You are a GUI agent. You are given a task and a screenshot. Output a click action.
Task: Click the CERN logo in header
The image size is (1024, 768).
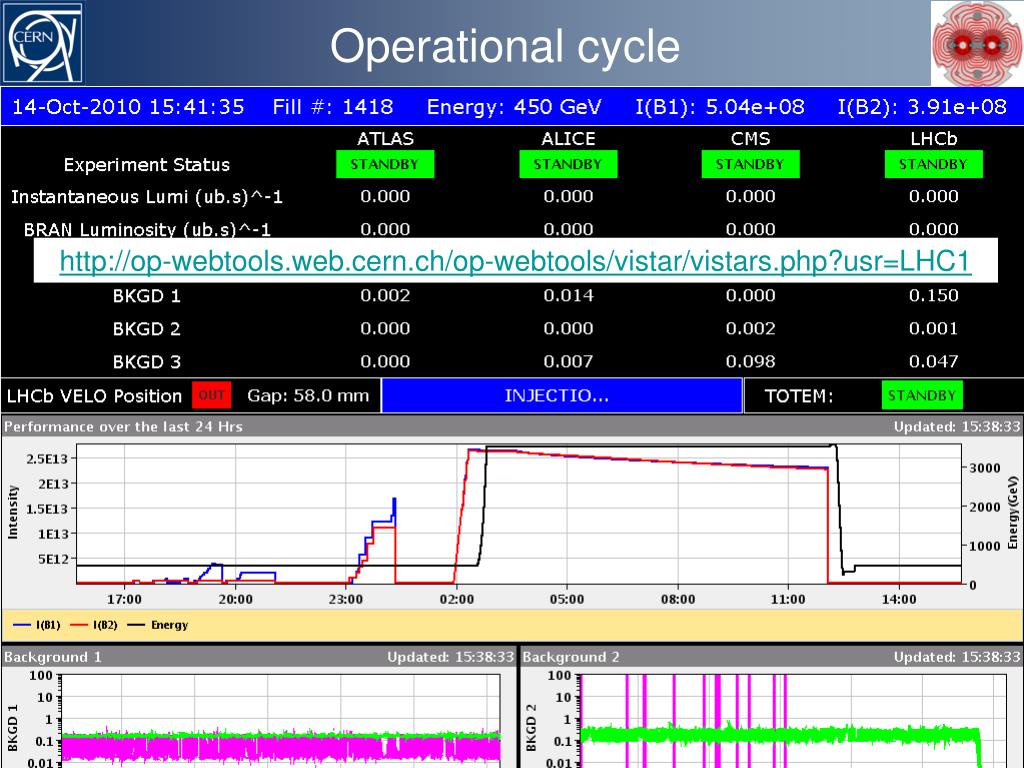point(43,43)
